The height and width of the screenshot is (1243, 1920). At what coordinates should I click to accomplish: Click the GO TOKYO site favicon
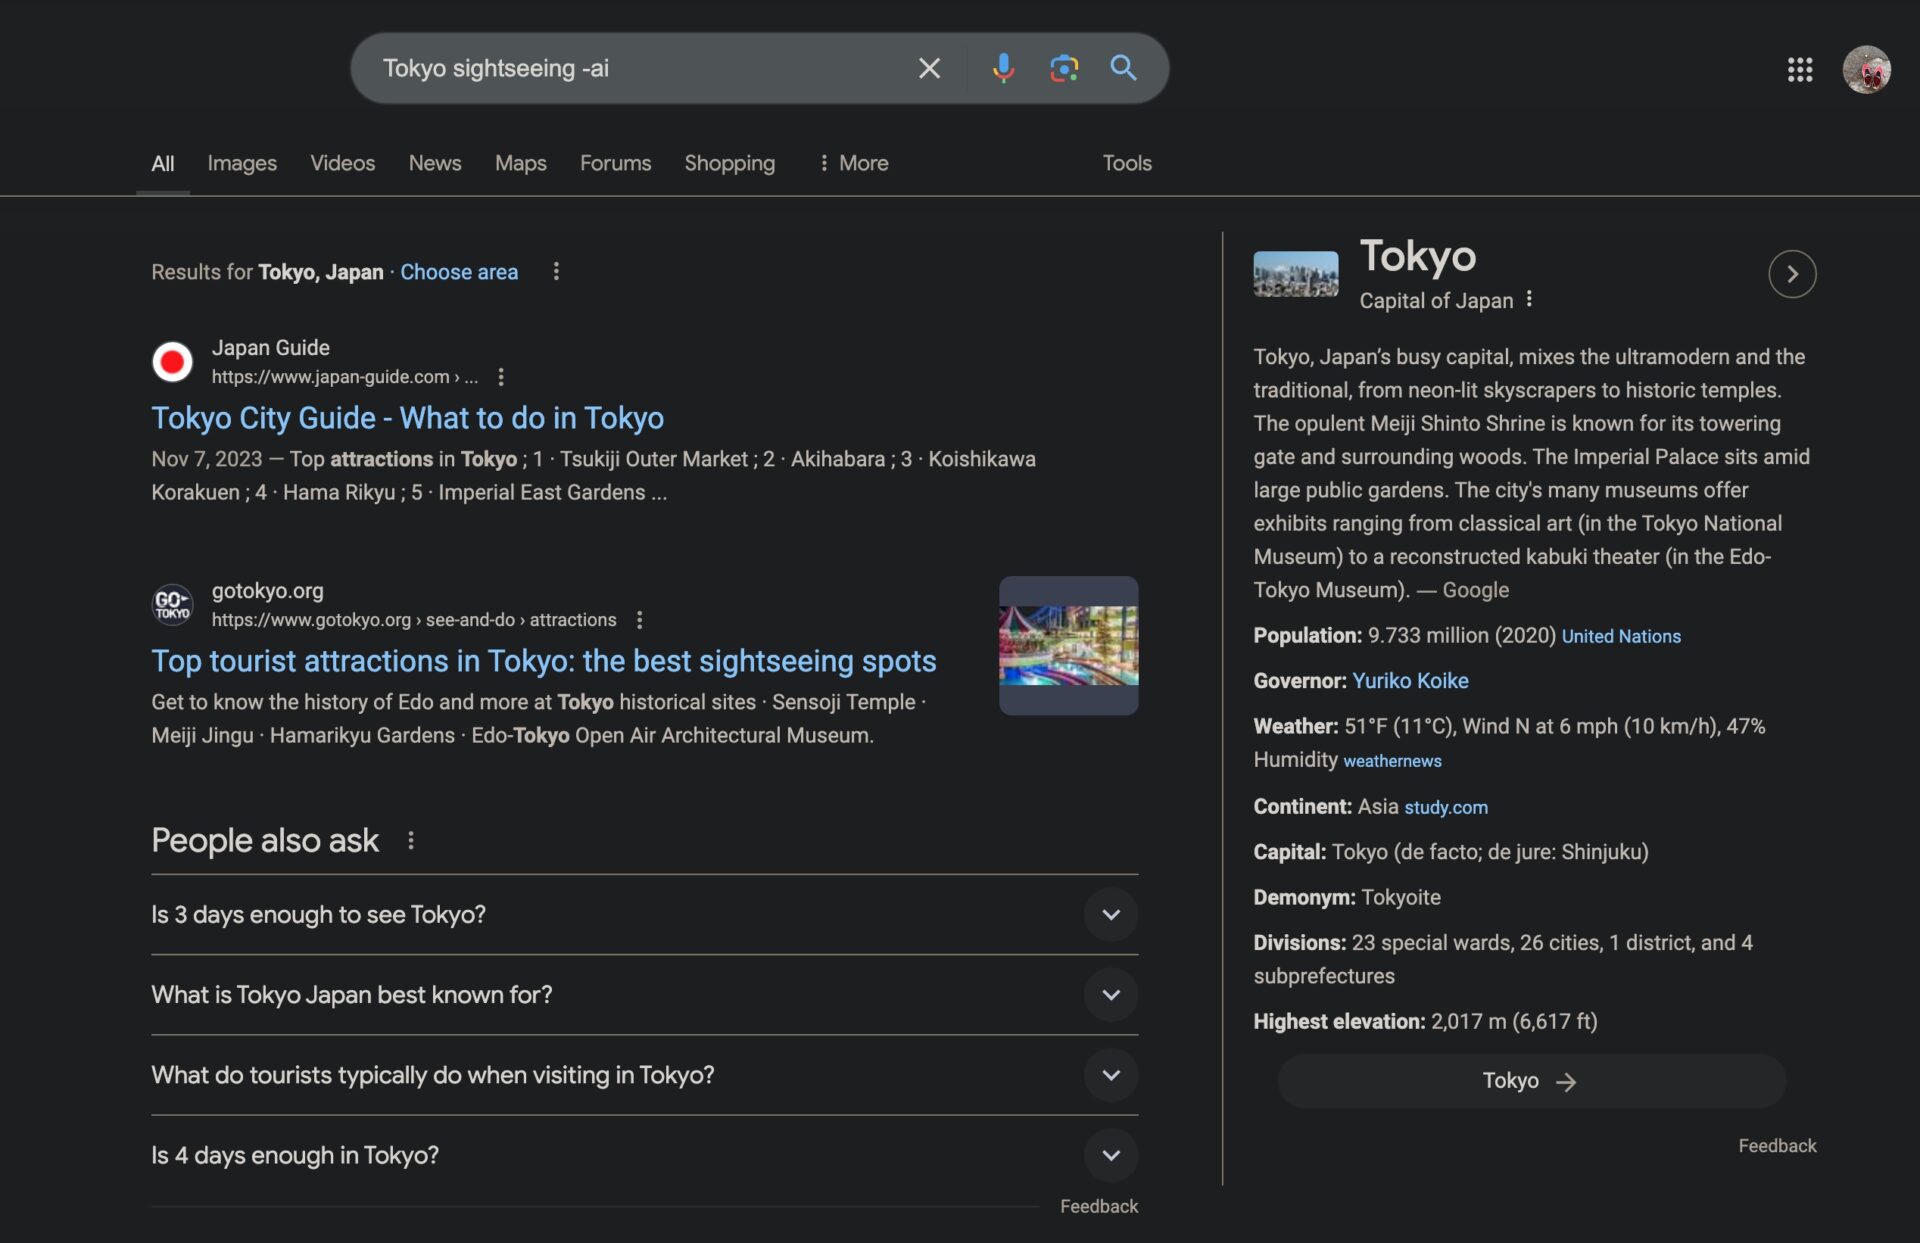pos(172,604)
